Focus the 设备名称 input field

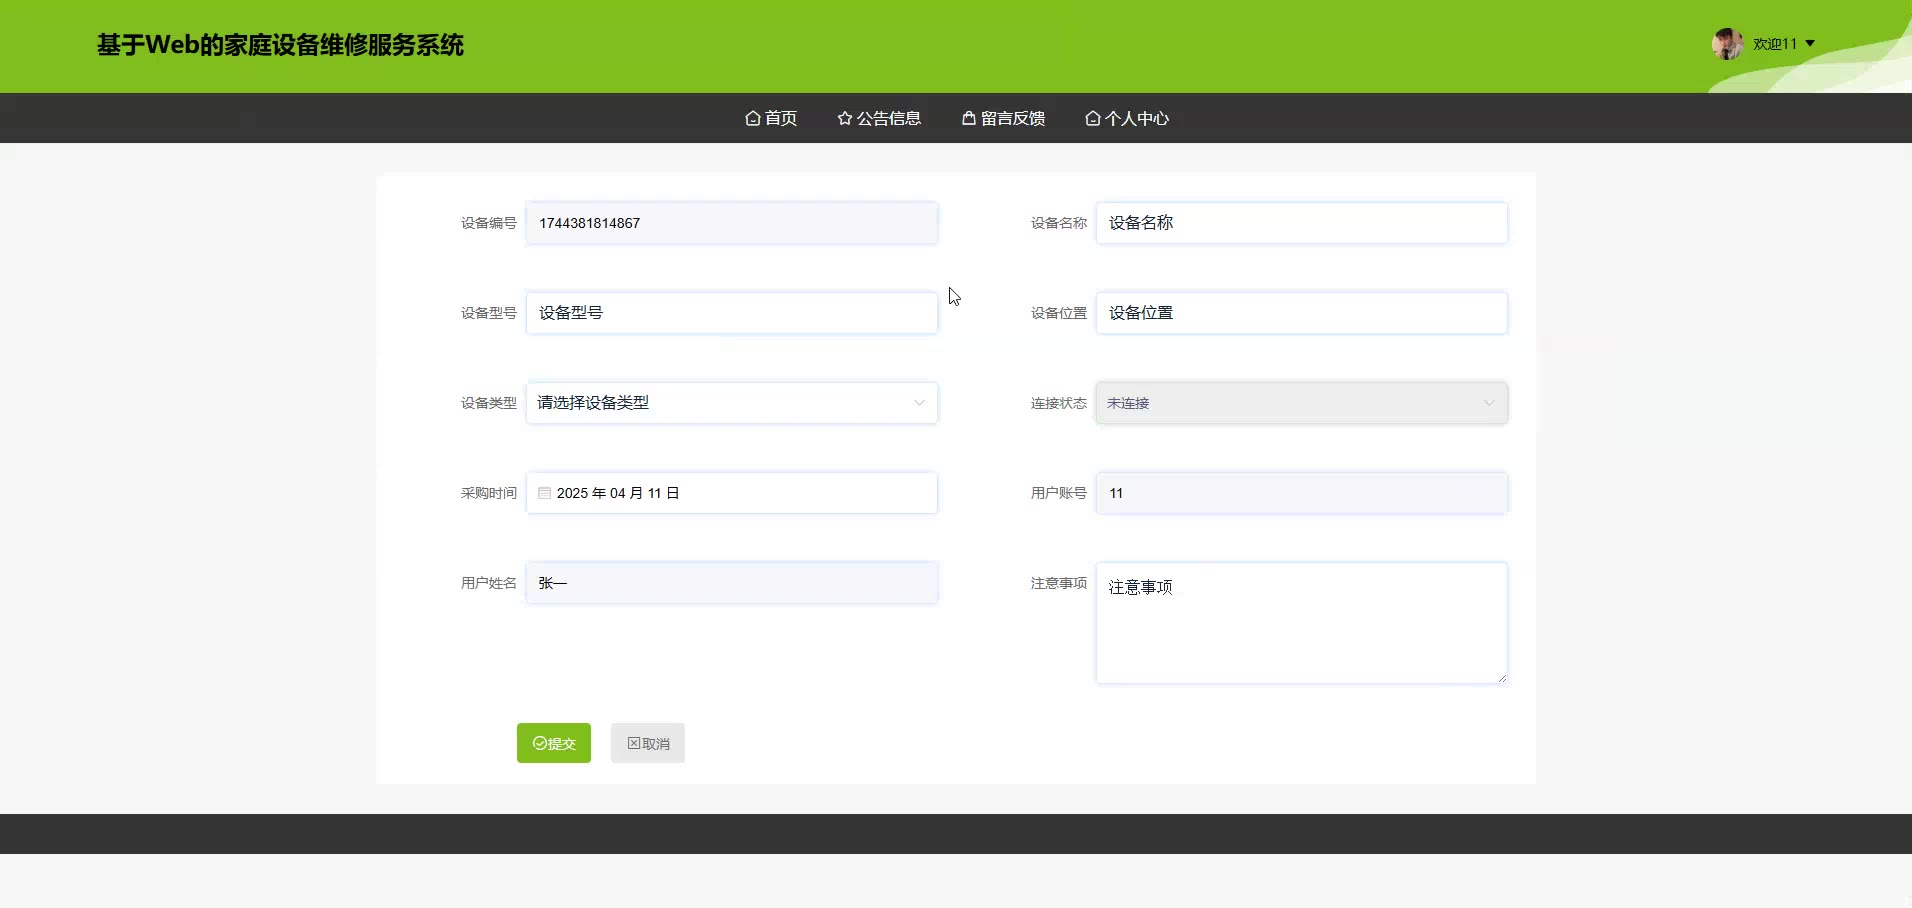(1301, 223)
